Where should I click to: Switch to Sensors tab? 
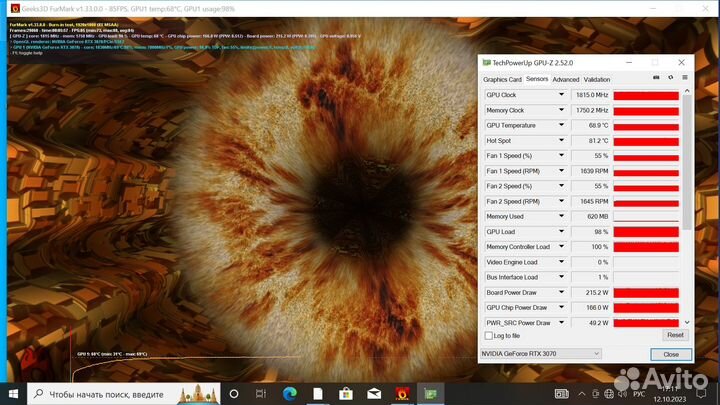coord(537,79)
